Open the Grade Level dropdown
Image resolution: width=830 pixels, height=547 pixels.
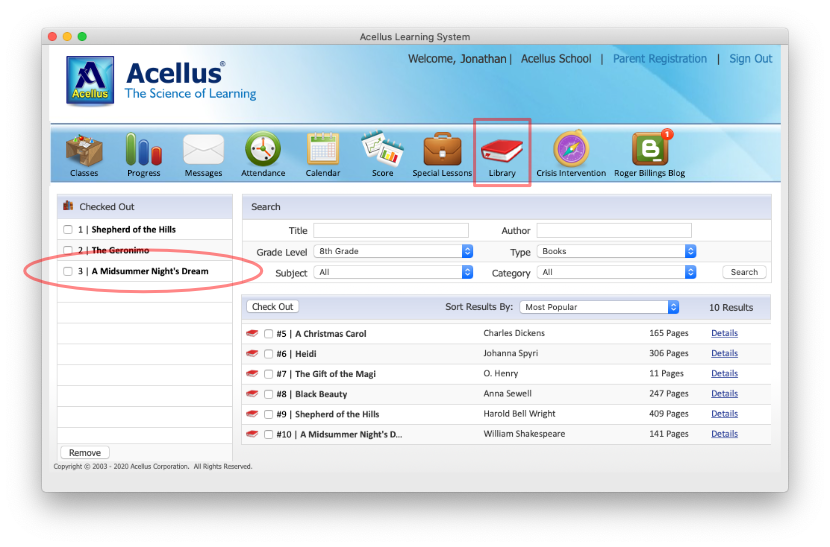(x=393, y=251)
